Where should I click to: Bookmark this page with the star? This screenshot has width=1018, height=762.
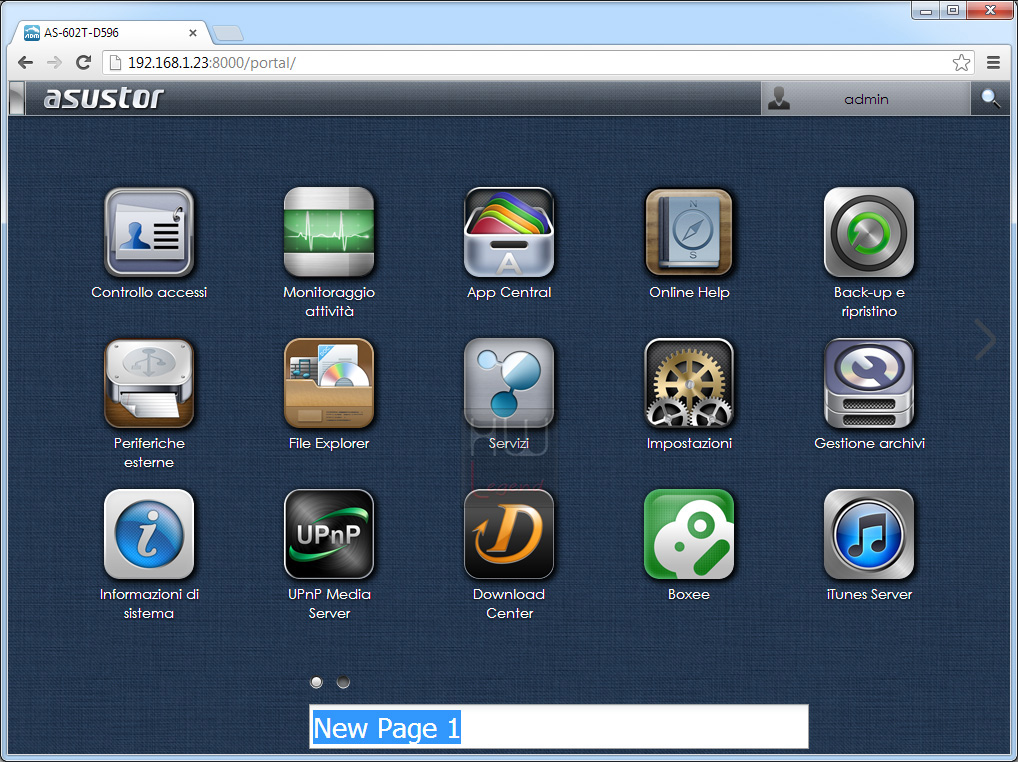coord(962,62)
